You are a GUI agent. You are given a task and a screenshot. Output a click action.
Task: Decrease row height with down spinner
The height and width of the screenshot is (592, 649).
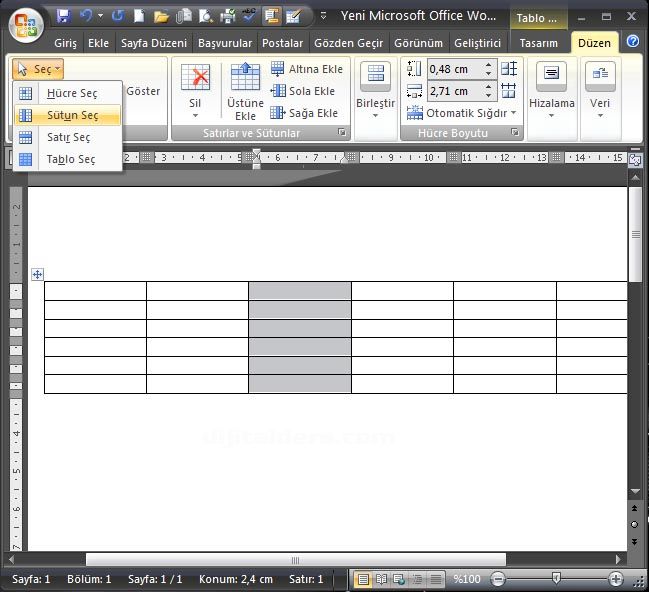489,74
